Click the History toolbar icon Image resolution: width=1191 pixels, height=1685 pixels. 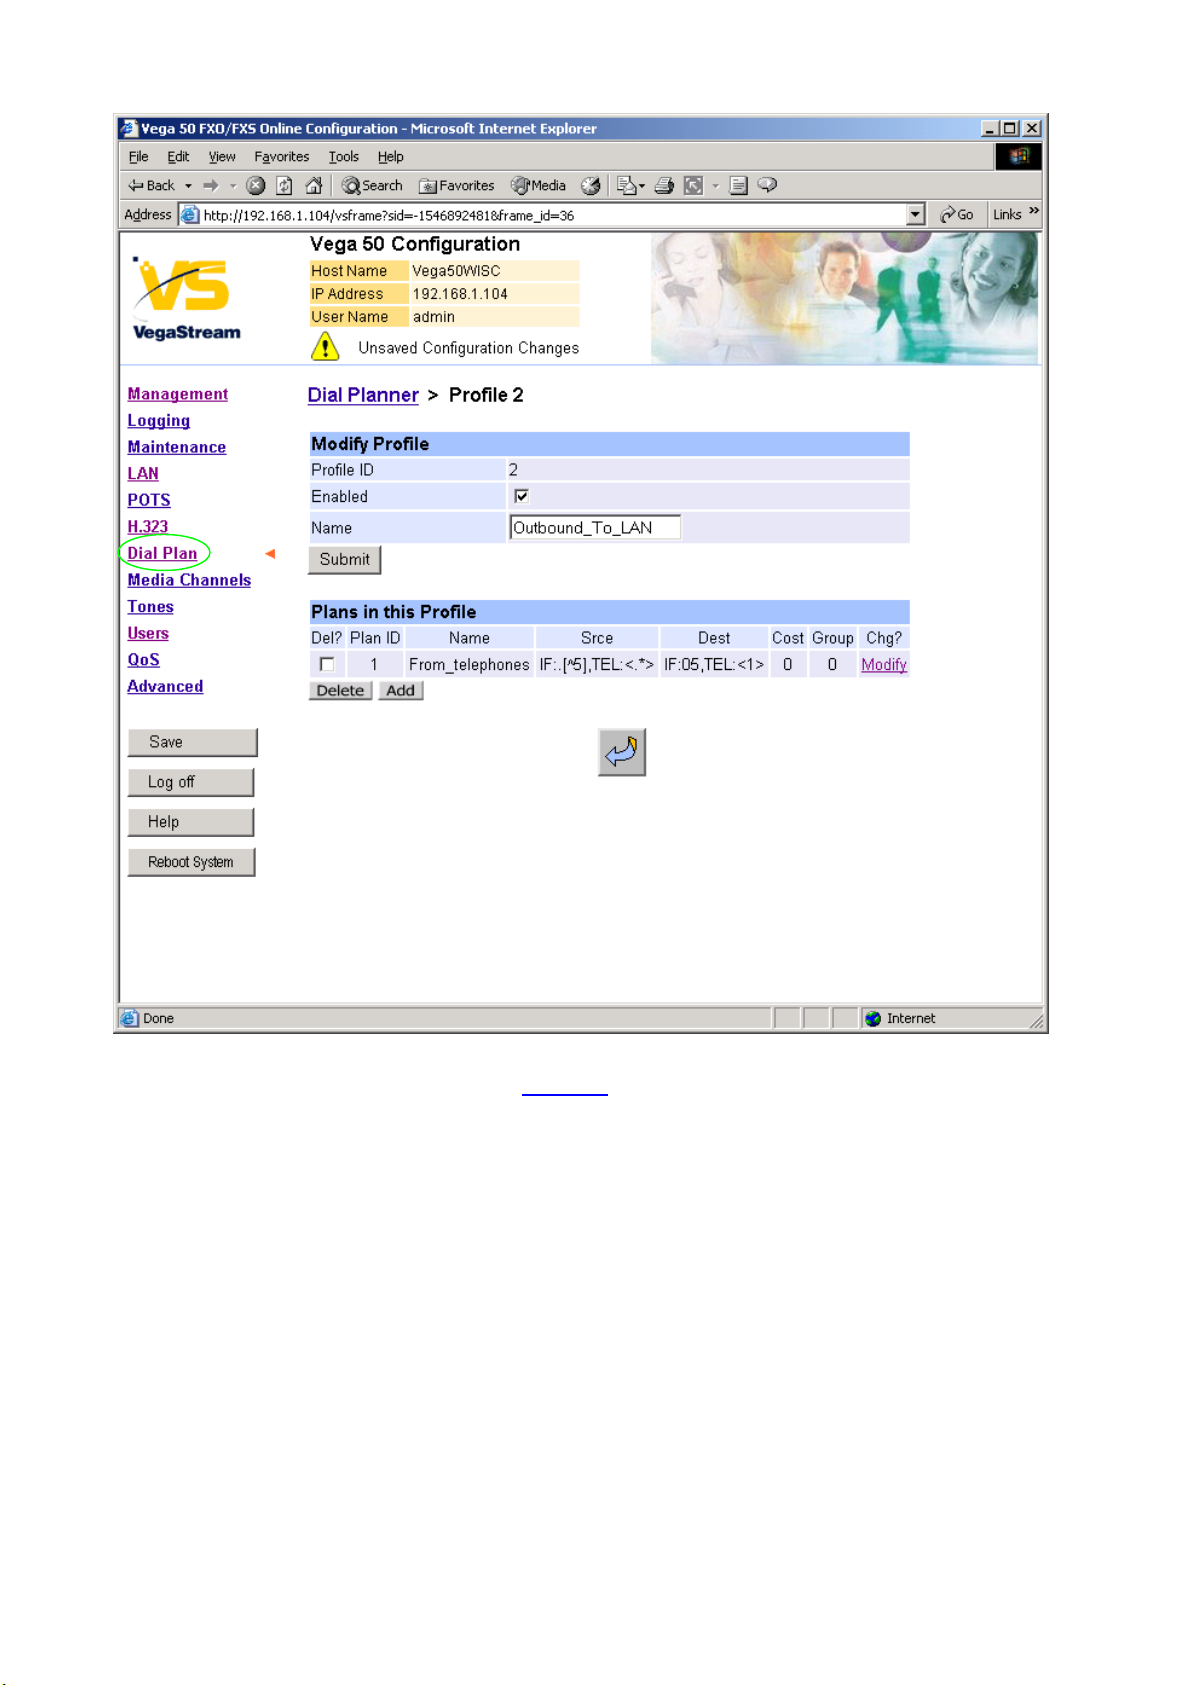(x=591, y=185)
